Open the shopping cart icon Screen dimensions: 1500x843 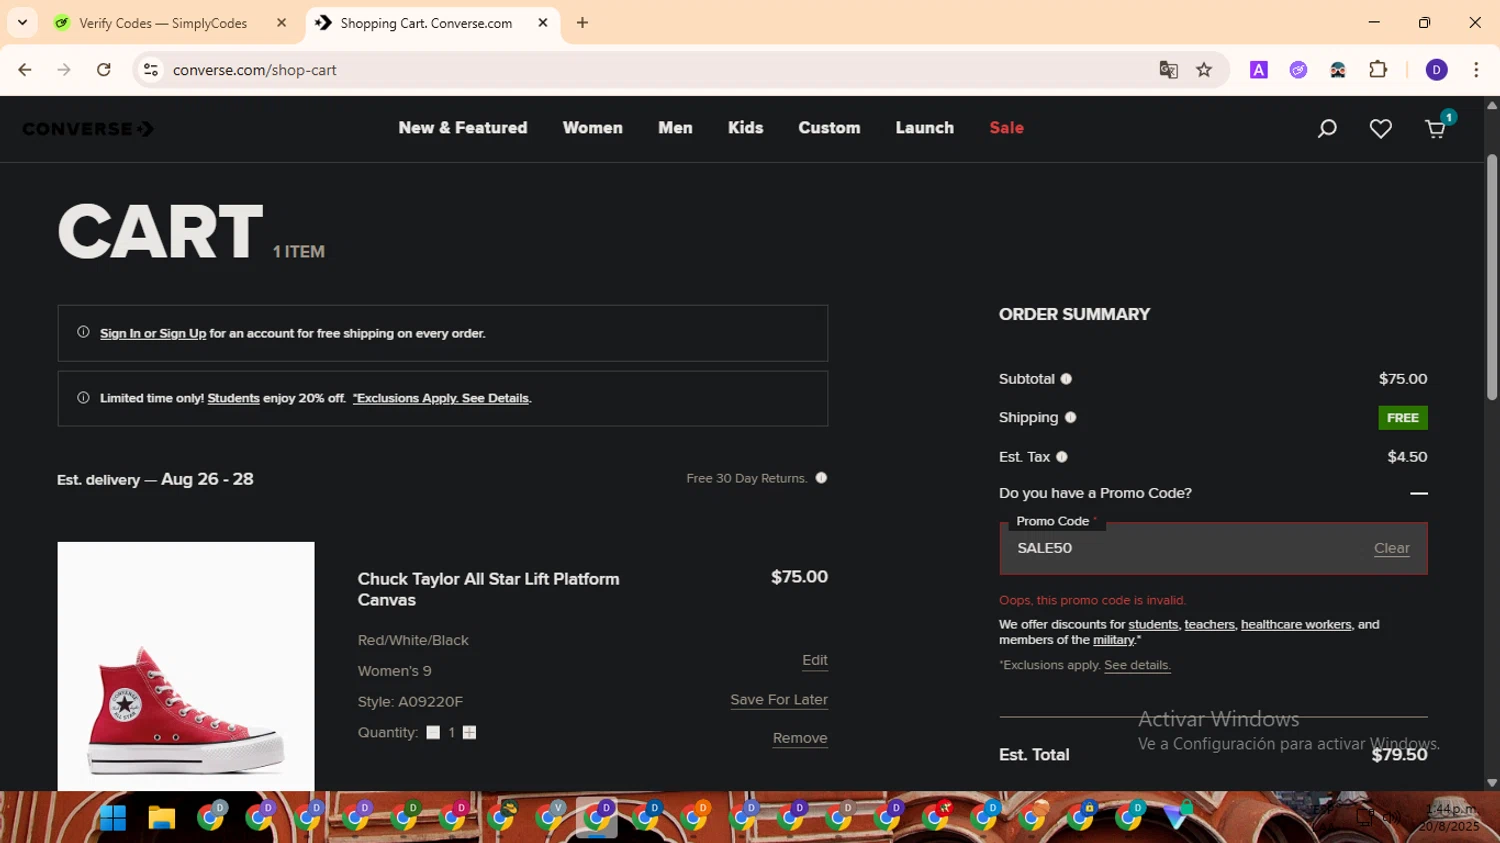pyautogui.click(x=1436, y=128)
